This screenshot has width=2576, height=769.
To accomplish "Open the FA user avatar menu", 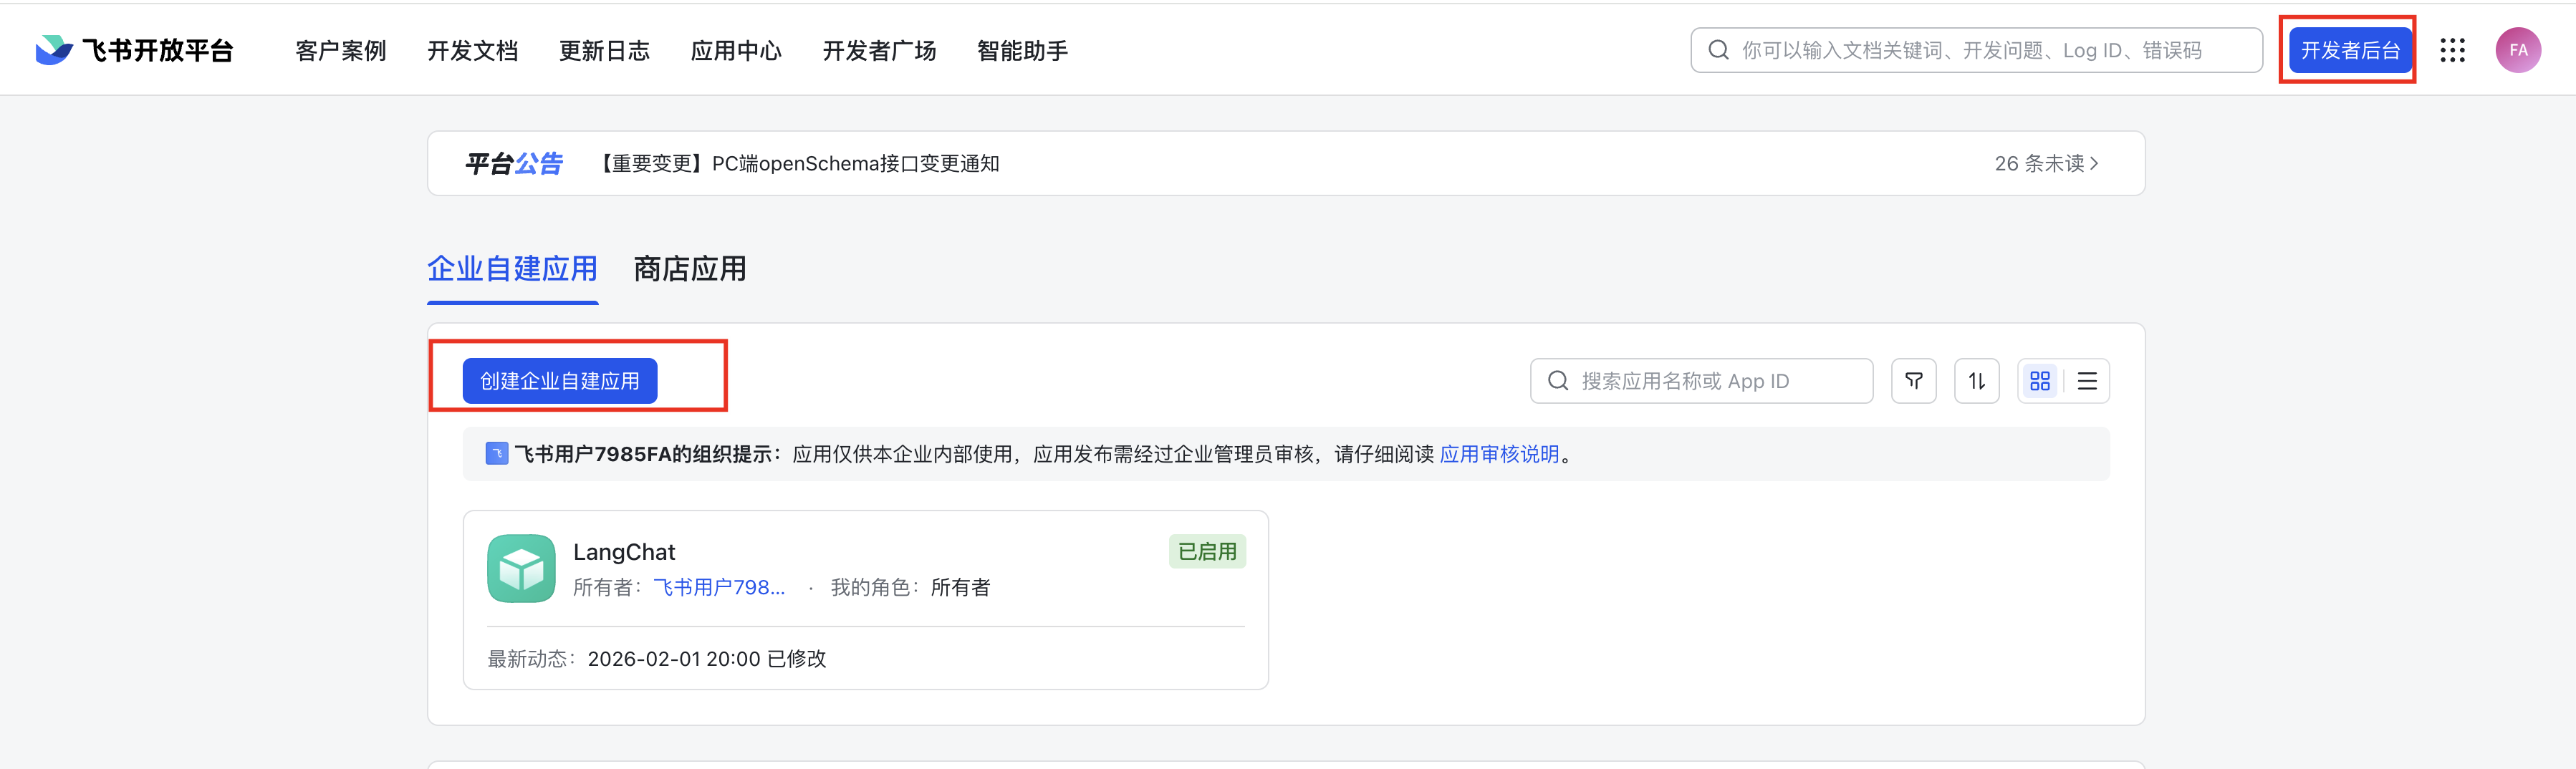I will click(2517, 50).
